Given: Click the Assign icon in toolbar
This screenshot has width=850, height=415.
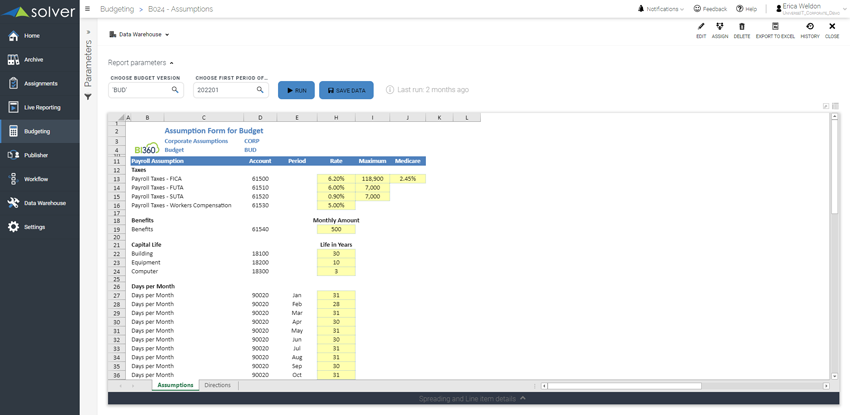Looking at the screenshot, I should point(719,27).
